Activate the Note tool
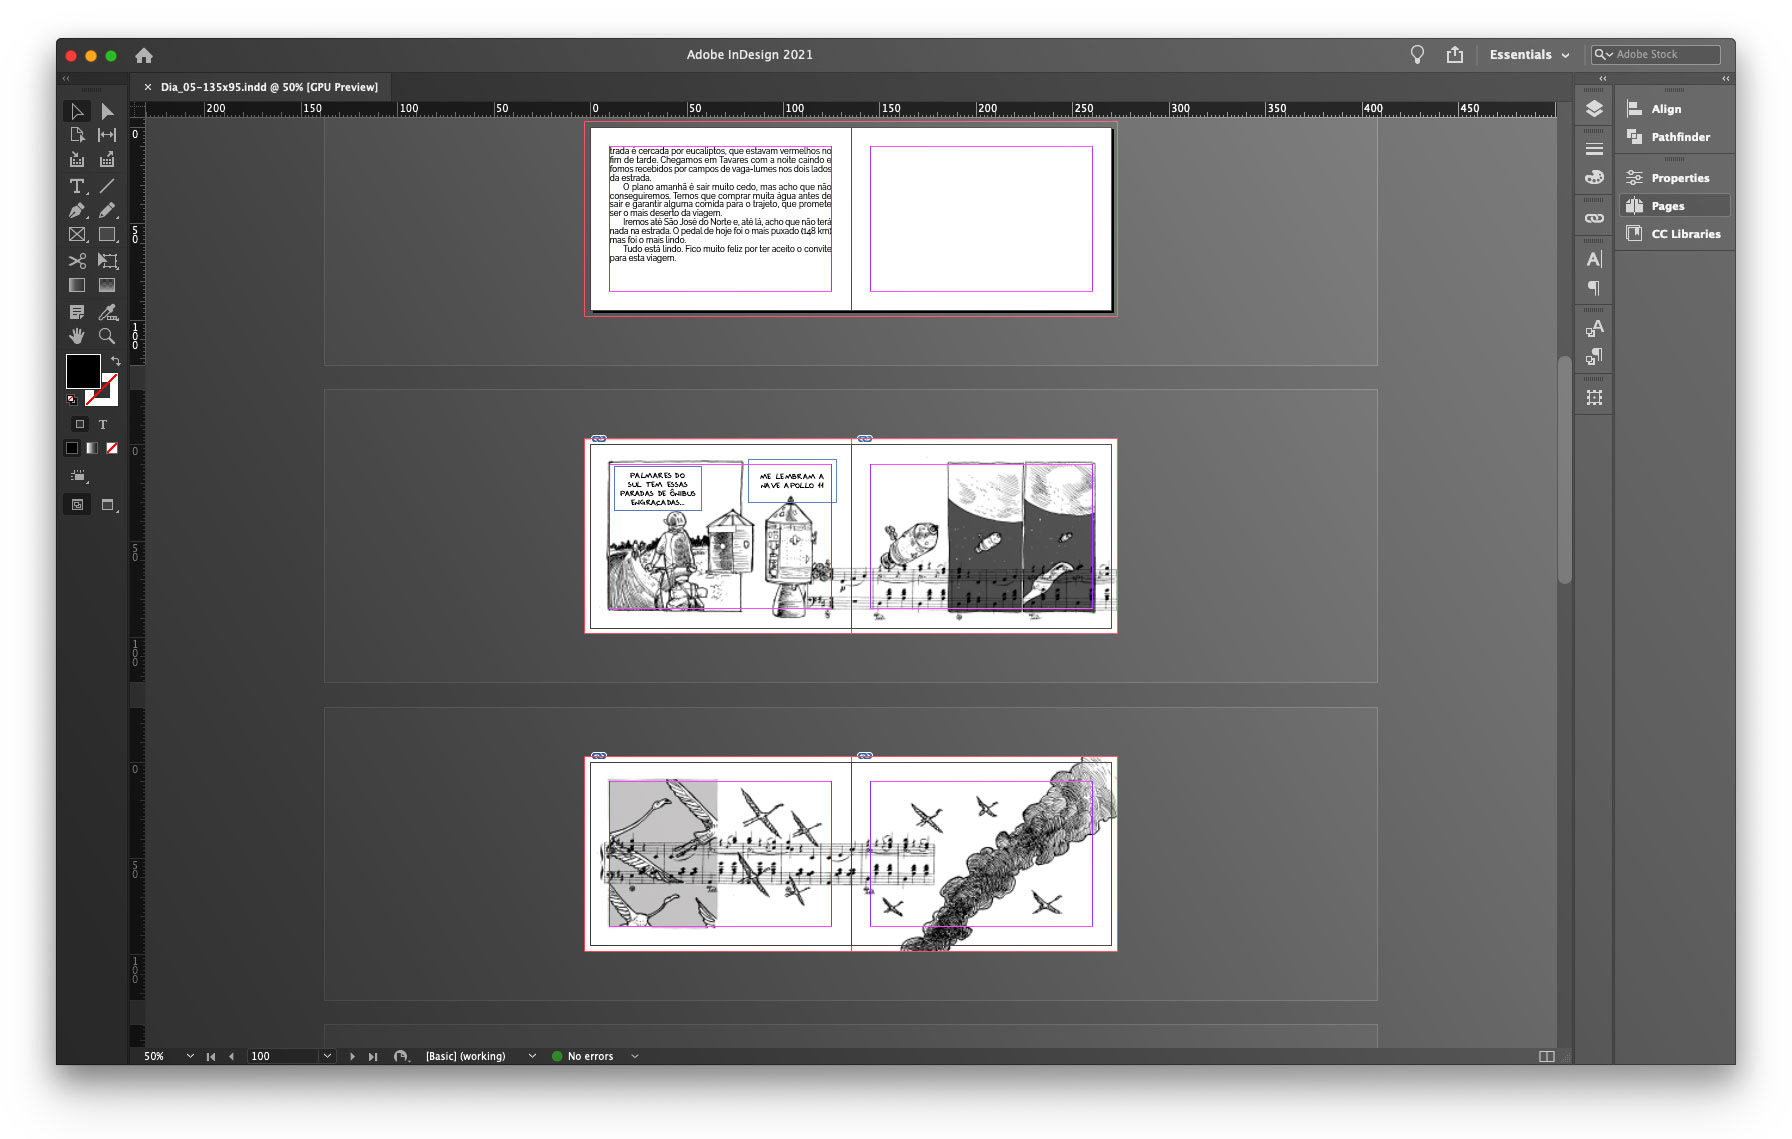This screenshot has height=1139, width=1792. click(x=77, y=312)
